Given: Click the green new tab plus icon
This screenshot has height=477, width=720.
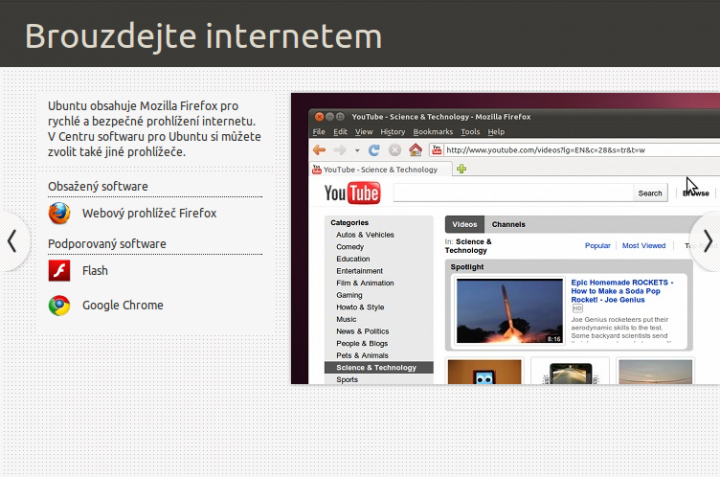Looking at the screenshot, I should (x=461, y=169).
